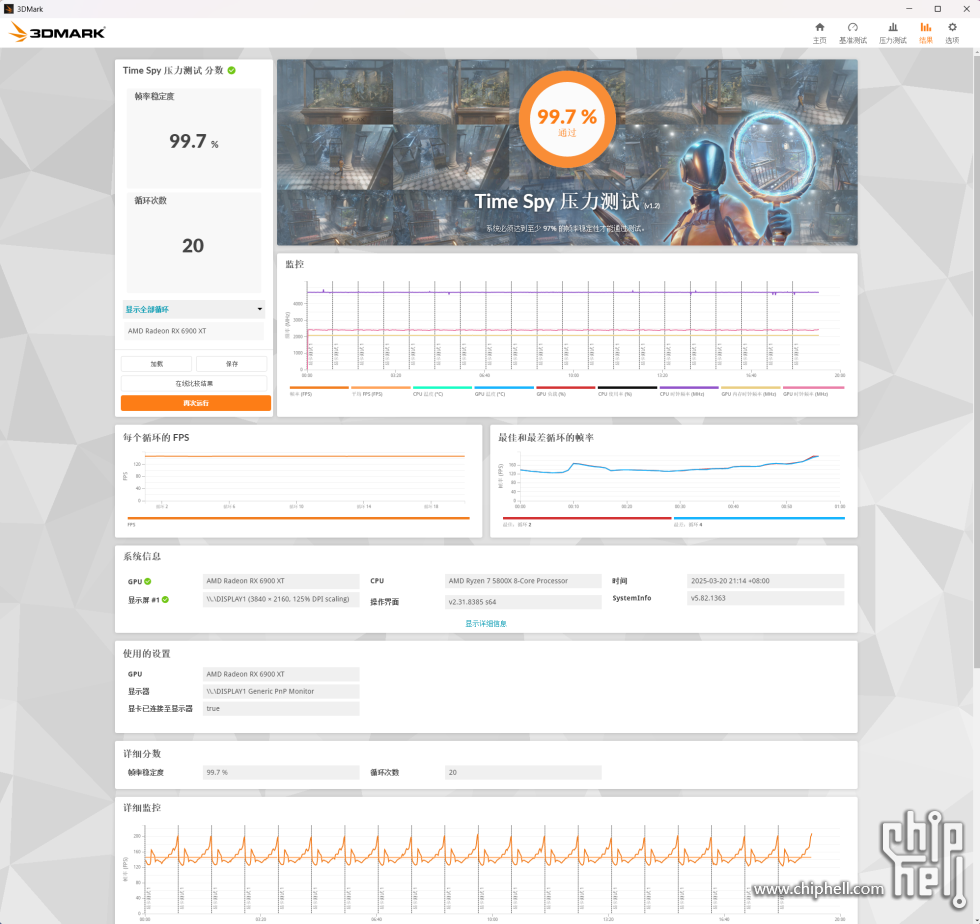Click the orange 再次运行 run again button
The width and height of the screenshot is (980, 924).
(x=196, y=403)
